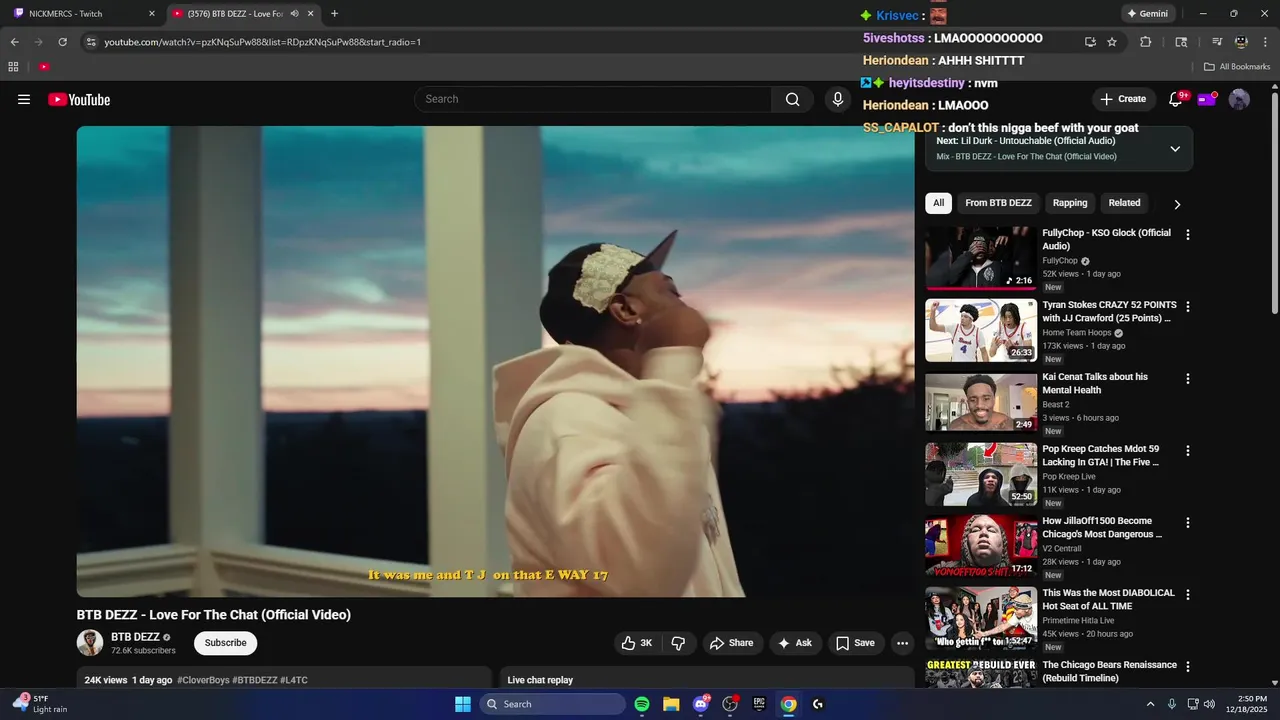This screenshot has width=1280, height=720.
Task: Go to YouTube home via logo
Action: (79, 99)
